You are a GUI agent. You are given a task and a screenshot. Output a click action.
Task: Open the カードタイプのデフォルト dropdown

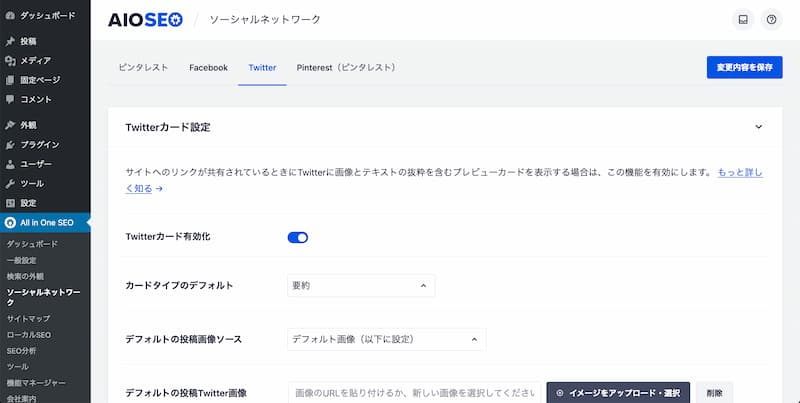click(x=361, y=286)
